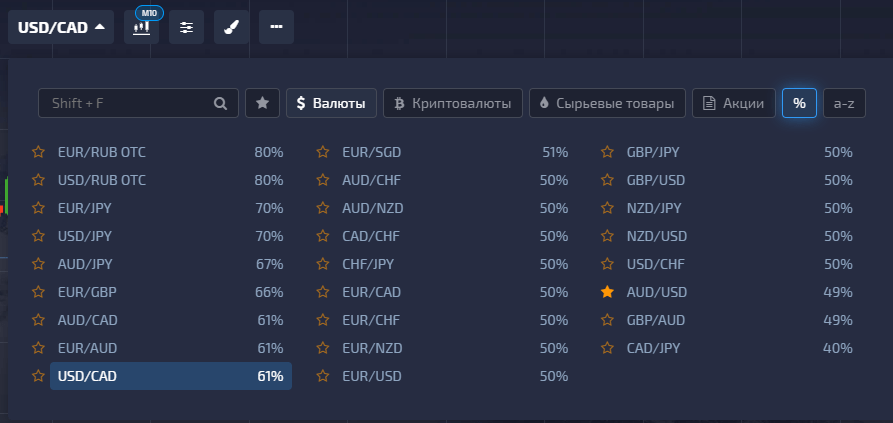Sort assets alphabetically with a-z button
The image size is (893, 423).
[843, 103]
